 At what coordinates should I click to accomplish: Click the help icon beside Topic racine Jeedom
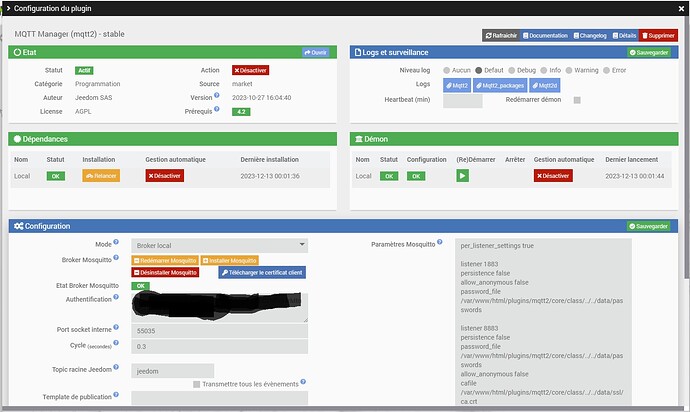116,367
